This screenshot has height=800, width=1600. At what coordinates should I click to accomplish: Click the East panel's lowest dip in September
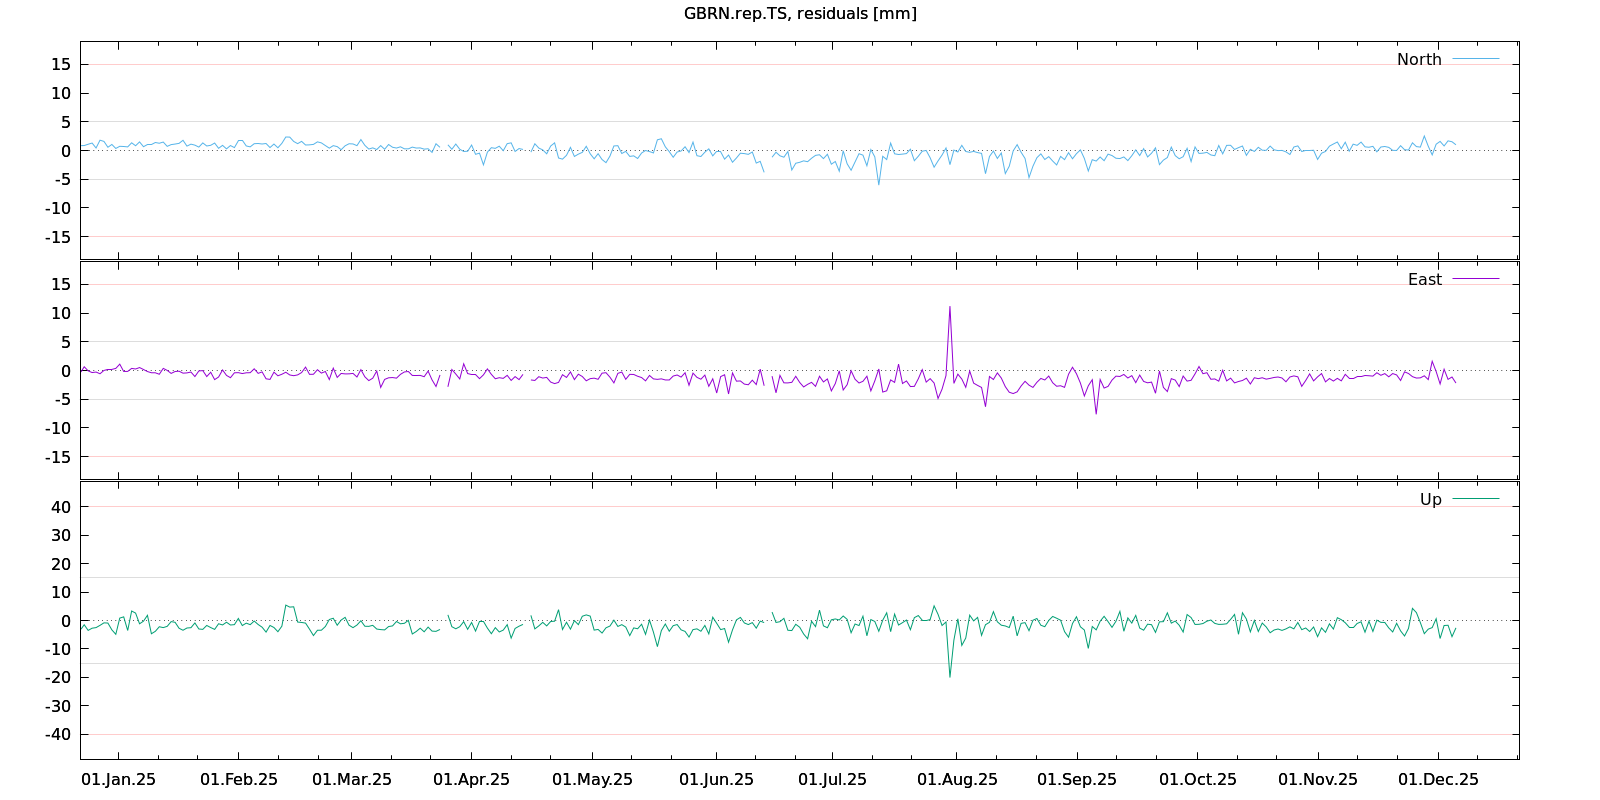pos(1096,413)
